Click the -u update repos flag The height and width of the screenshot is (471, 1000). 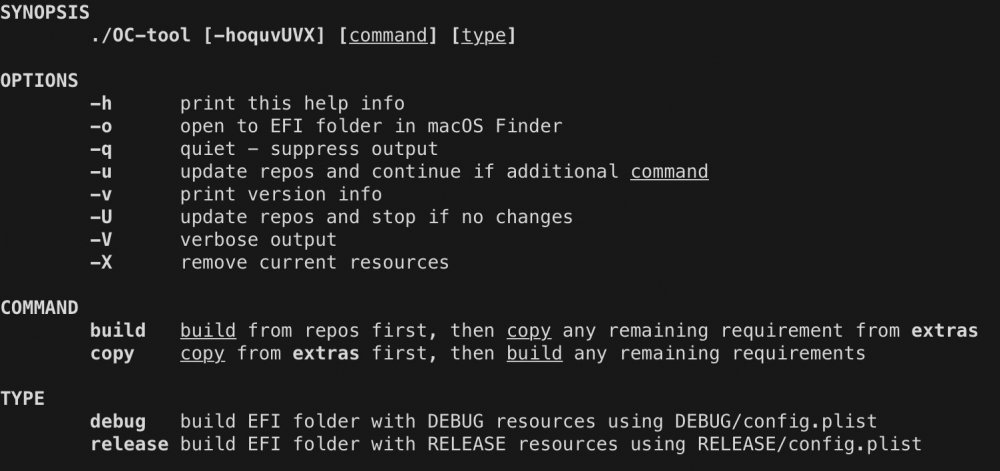(x=101, y=171)
